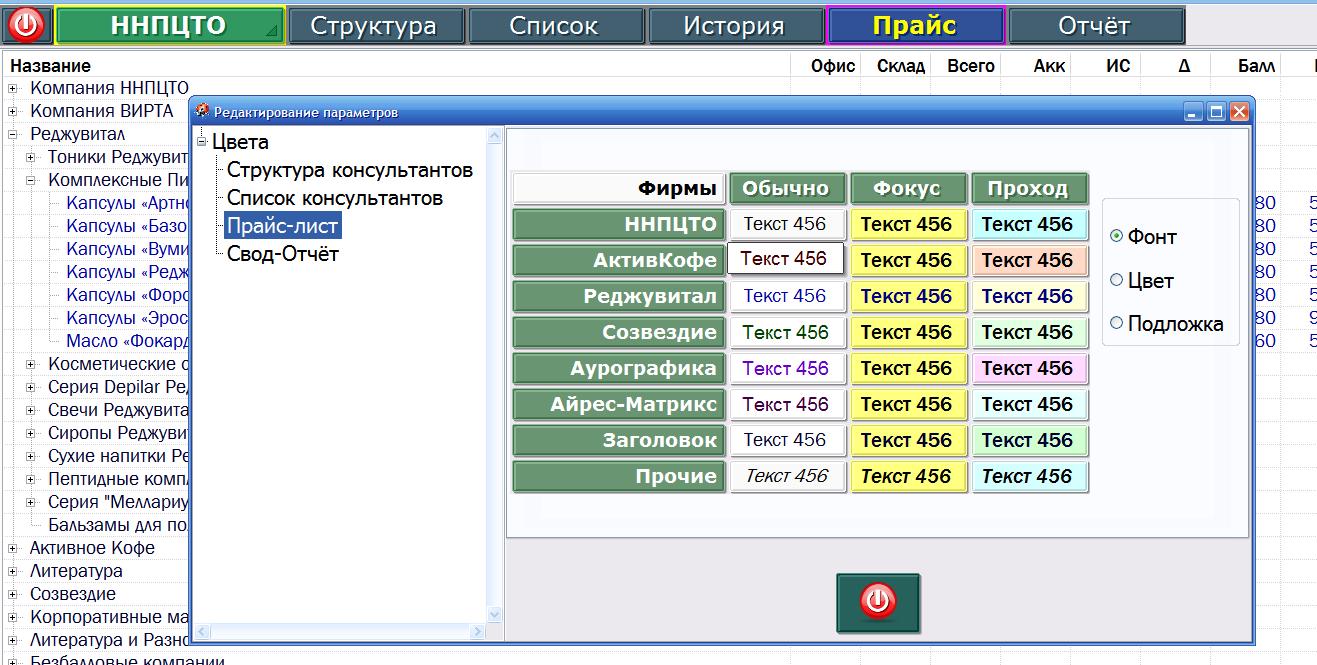Pick the АктивКофе Проход peach color cell
Screen dimensions: 1317x665
pyautogui.click(x=1028, y=260)
